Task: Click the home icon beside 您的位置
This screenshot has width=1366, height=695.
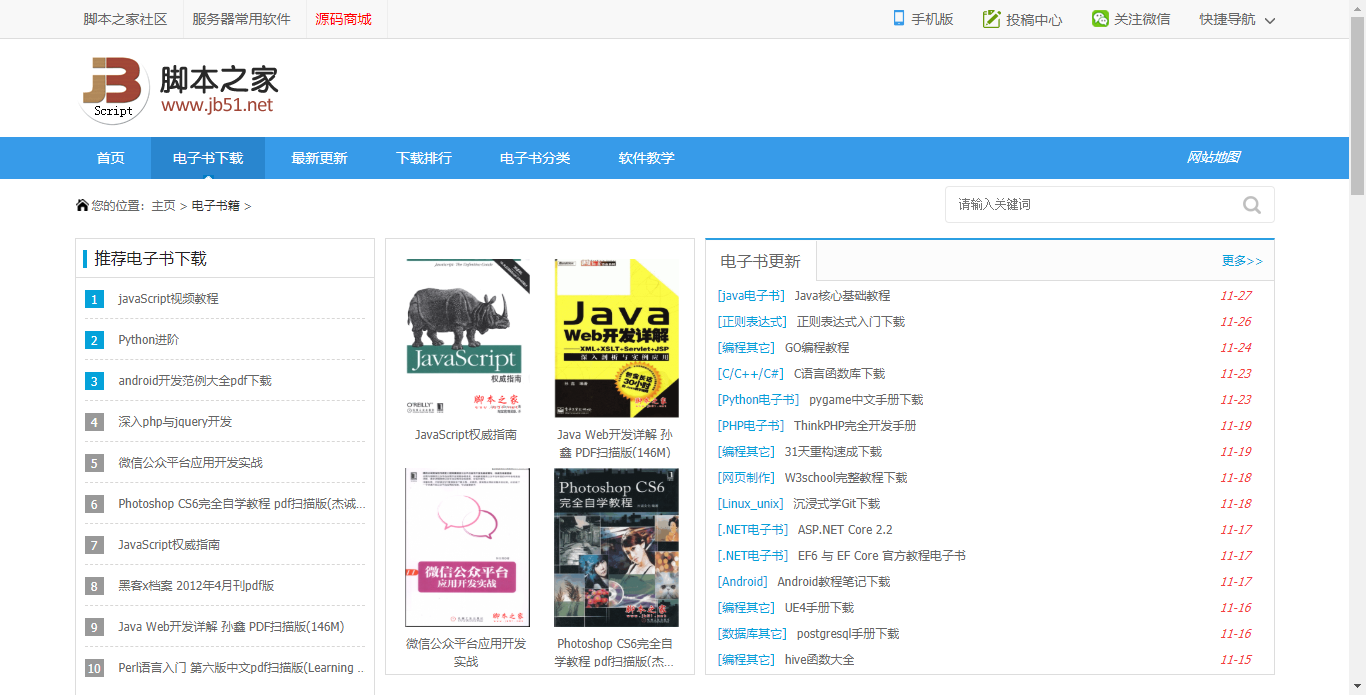Action: (82, 205)
